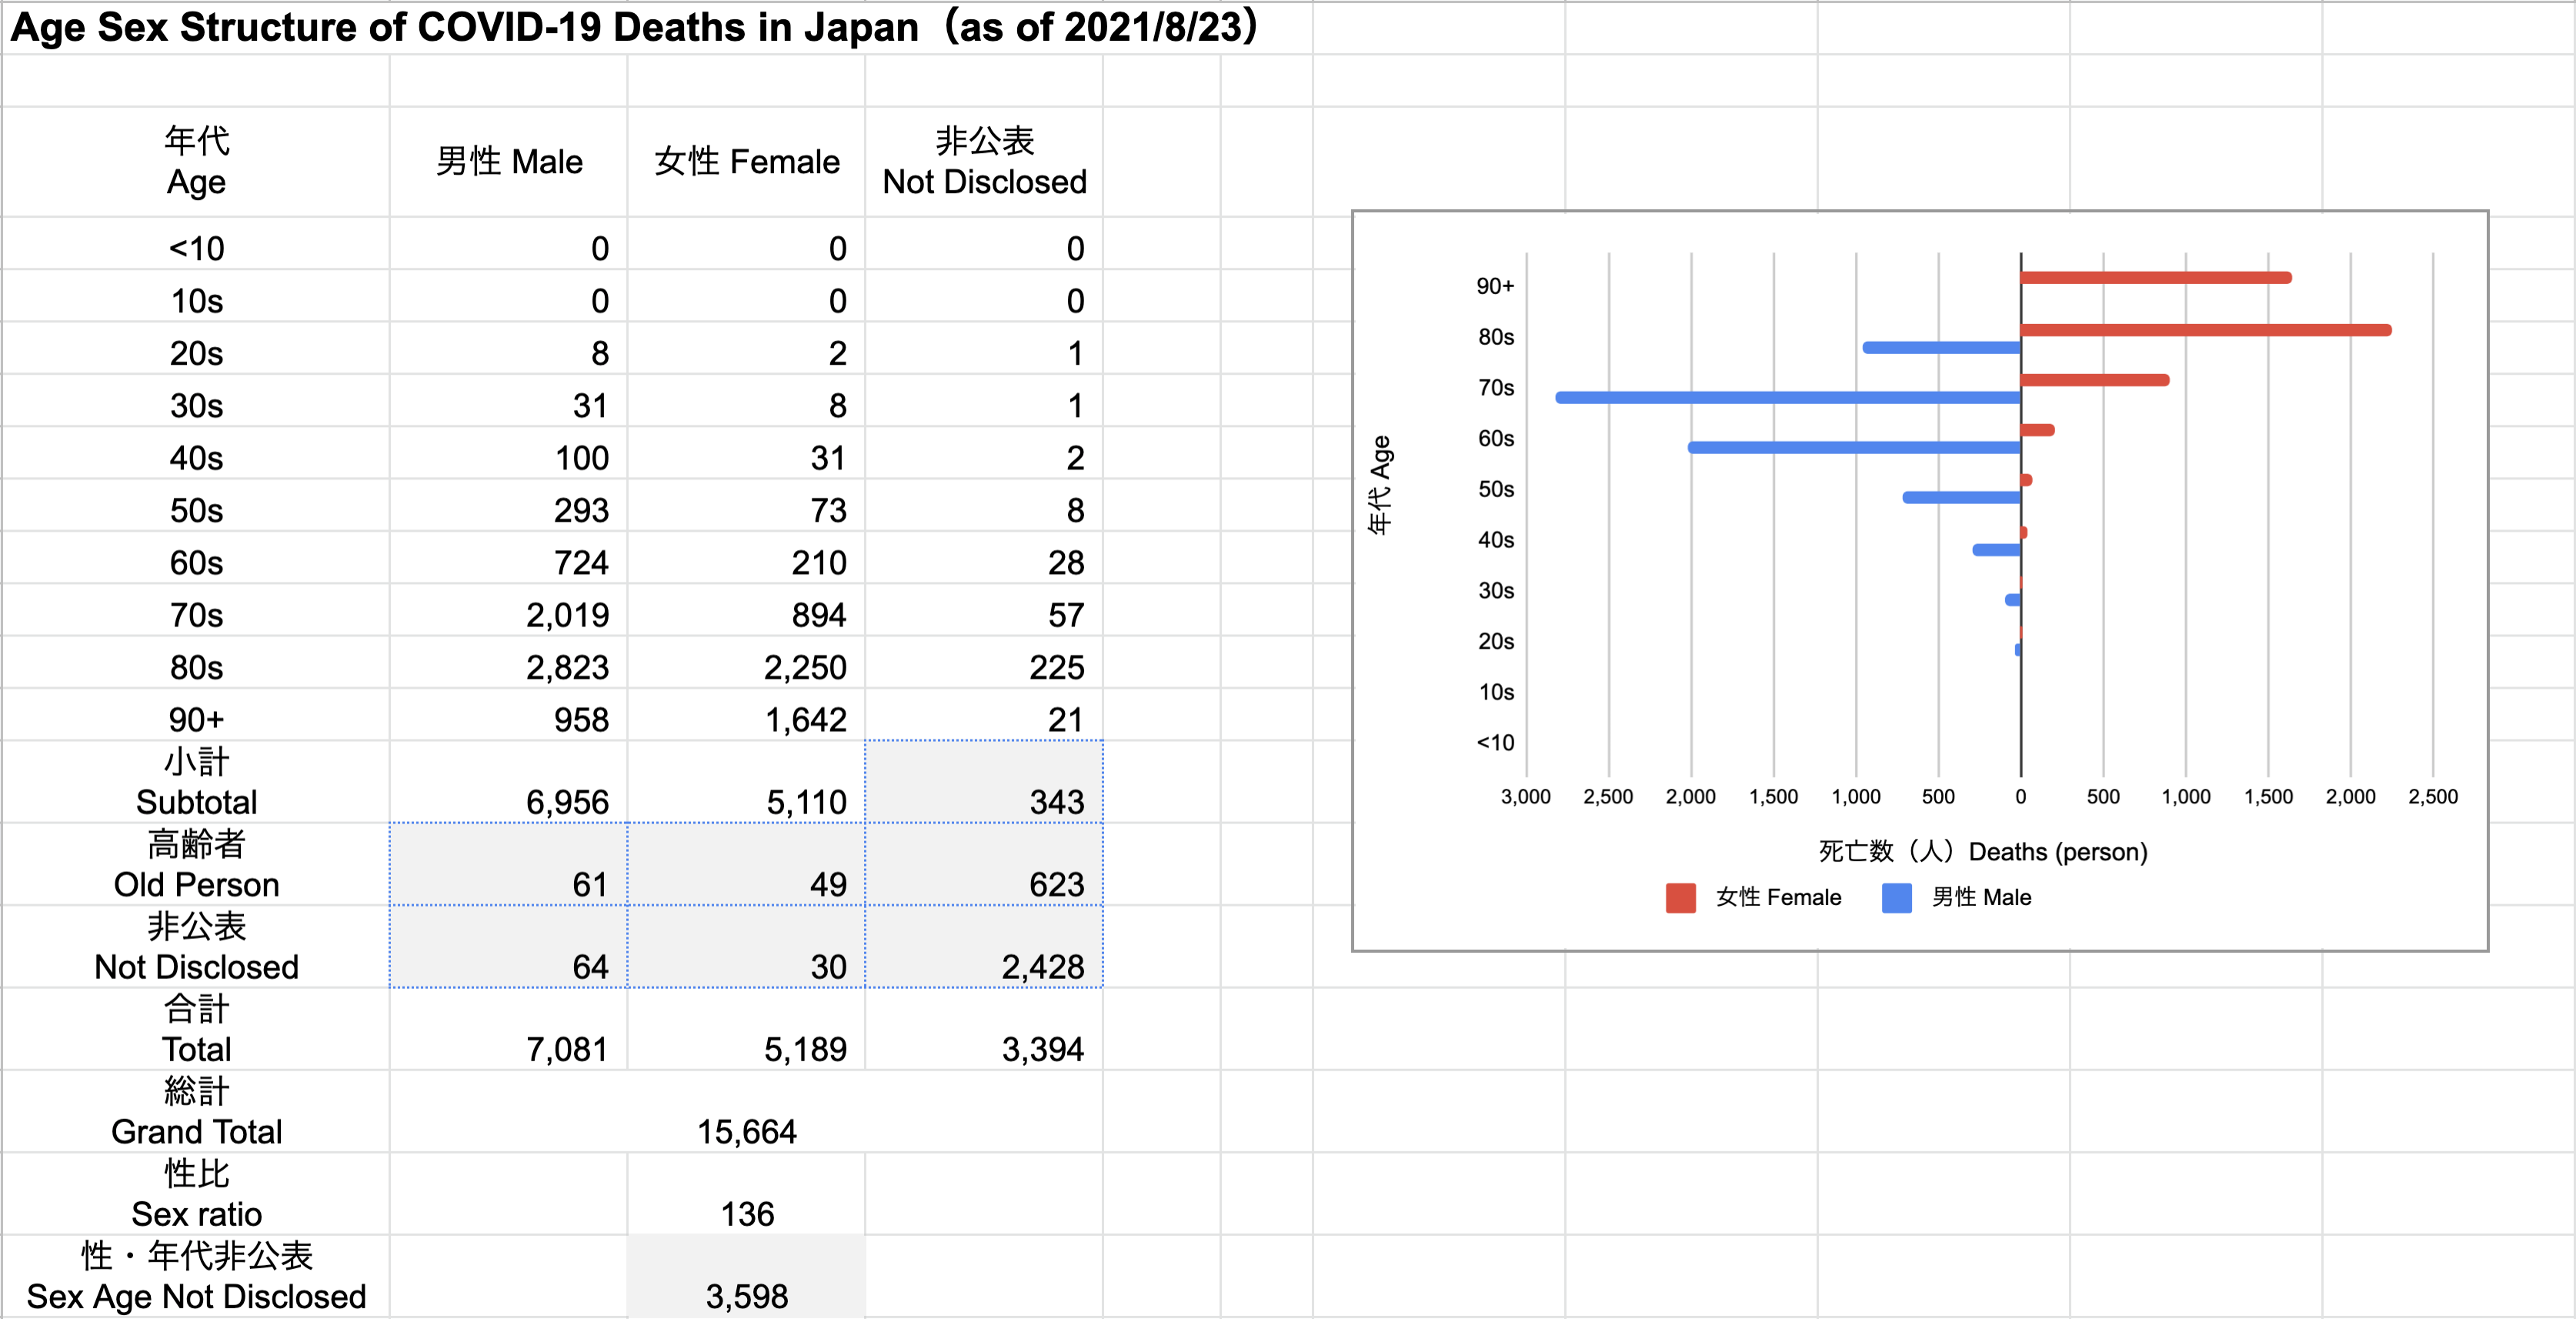Image resolution: width=2576 pixels, height=1319 pixels.
Task: Select the '20s' age row label
Action: [x=196, y=353]
